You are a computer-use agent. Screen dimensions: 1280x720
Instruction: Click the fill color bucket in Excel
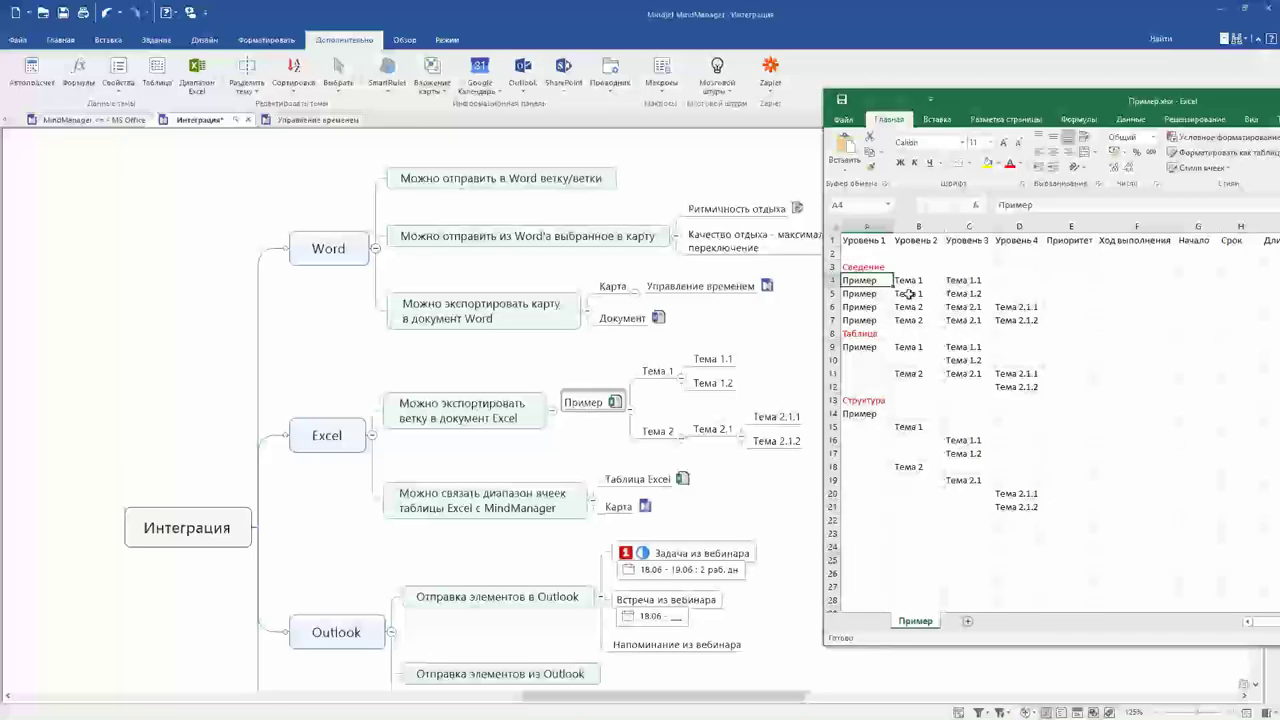[x=987, y=163]
